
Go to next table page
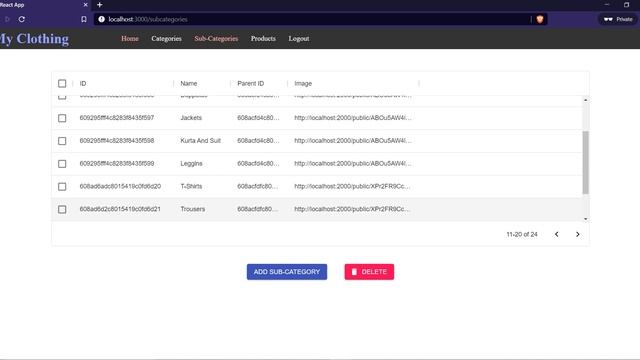pyautogui.click(x=578, y=234)
